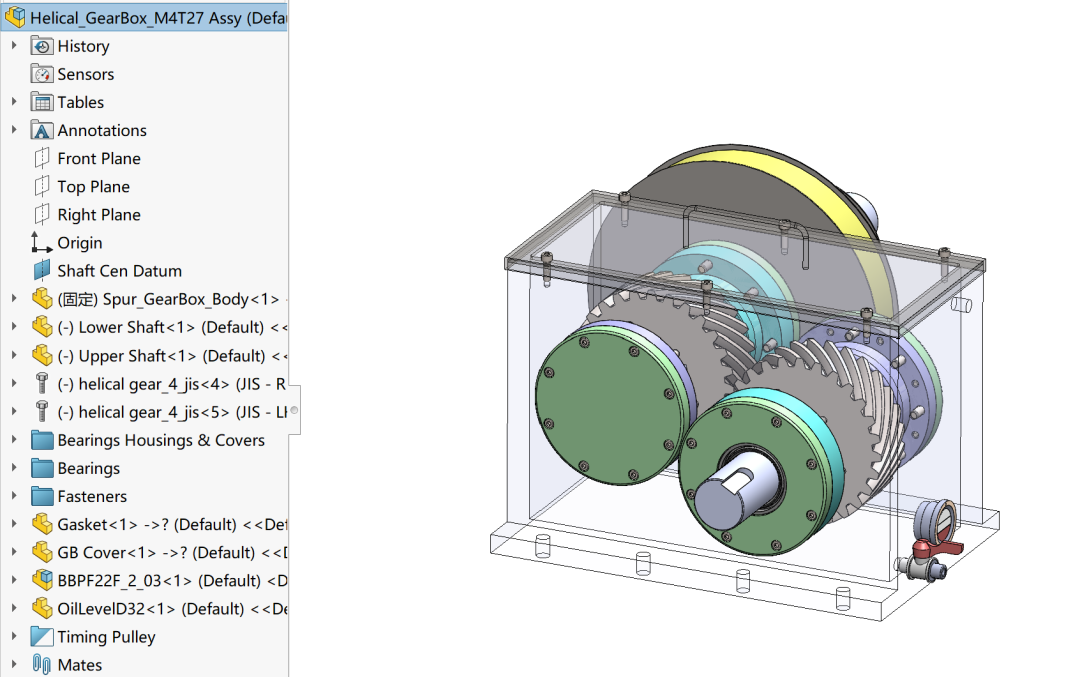Select the Front Plane label
Screen dimensions: 1080x677
99,158
